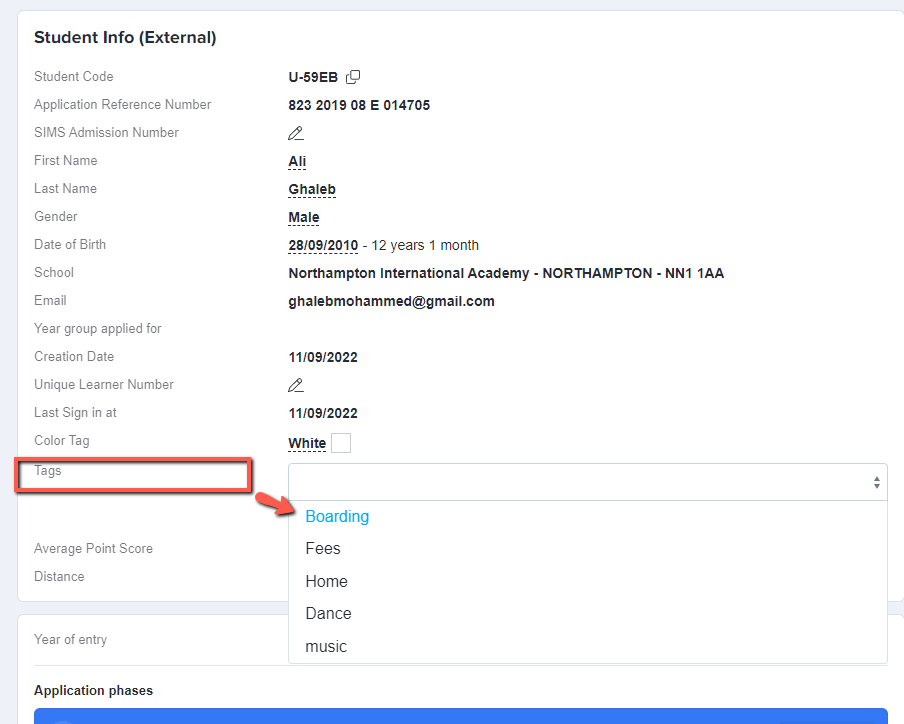Click the Color Tag label
The width and height of the screenshot is (904, 724).
coord(62,441)
